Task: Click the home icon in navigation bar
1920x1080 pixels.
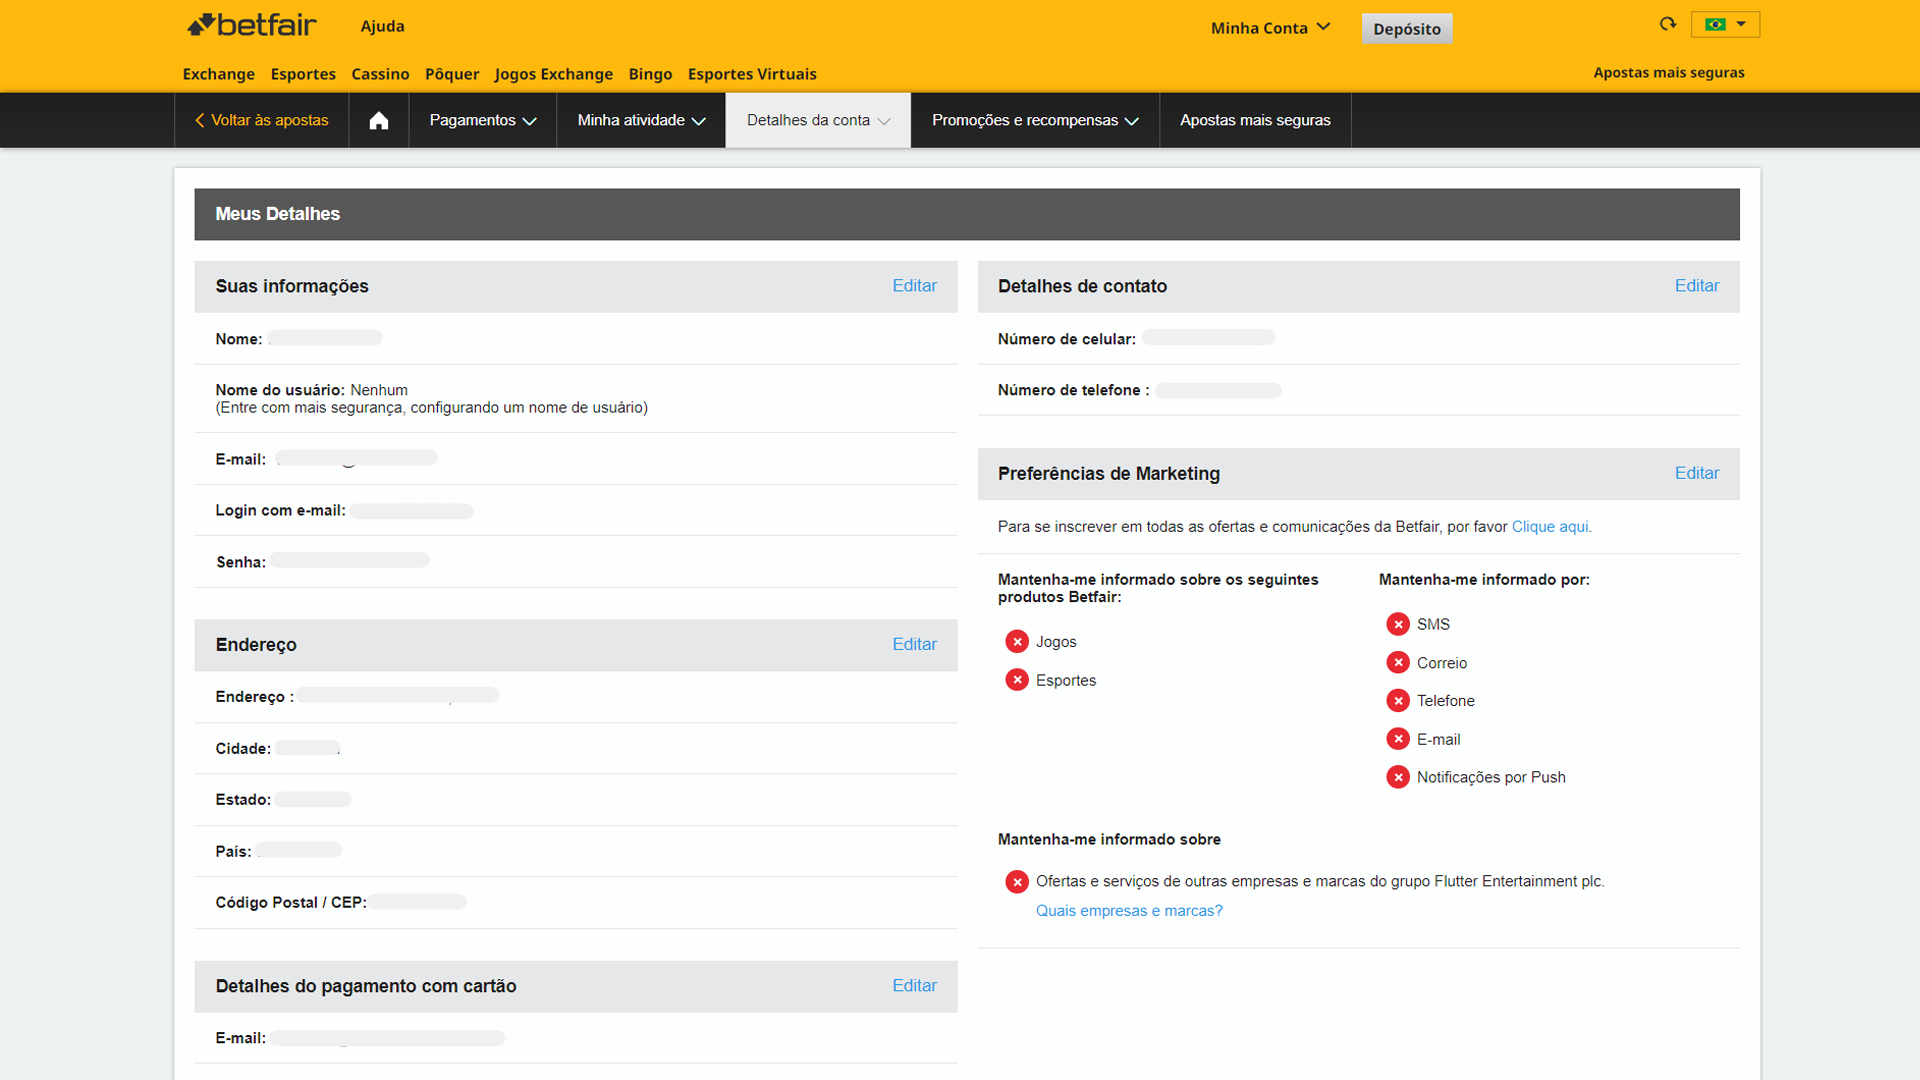Action: pyautogui.click(x=378, y=121)
